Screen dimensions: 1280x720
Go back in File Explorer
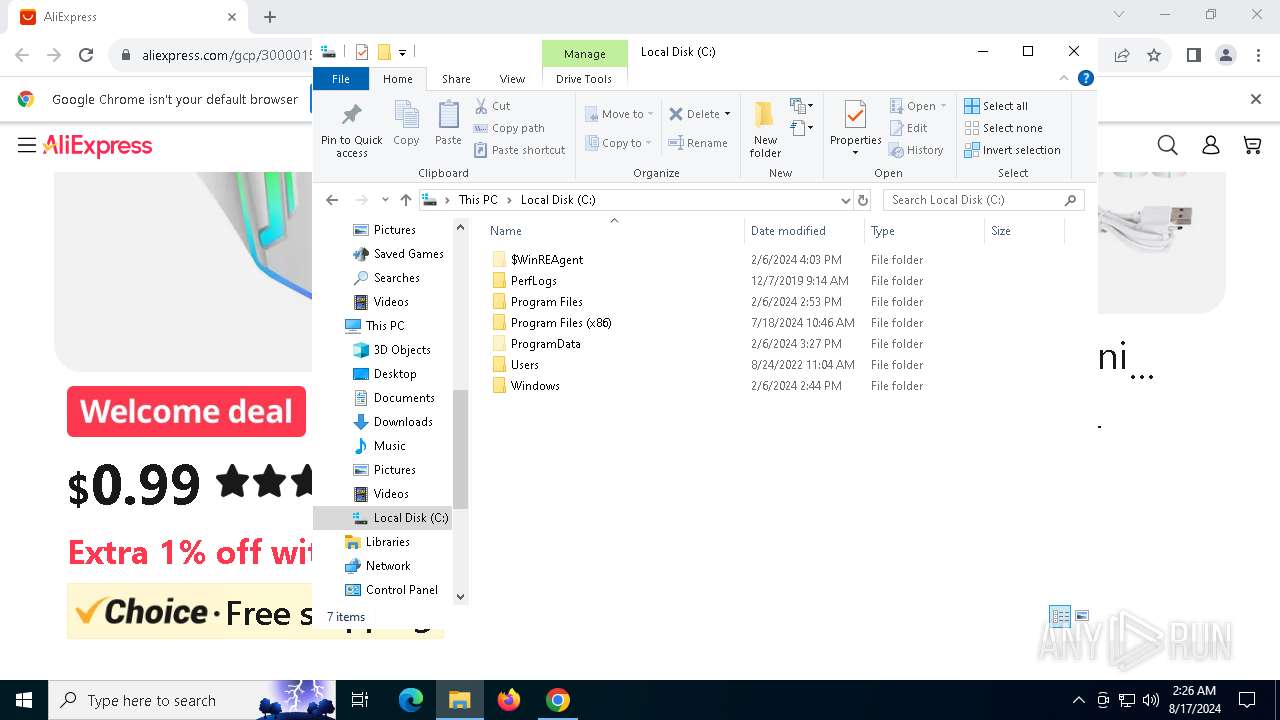click(x=332, y=200)
